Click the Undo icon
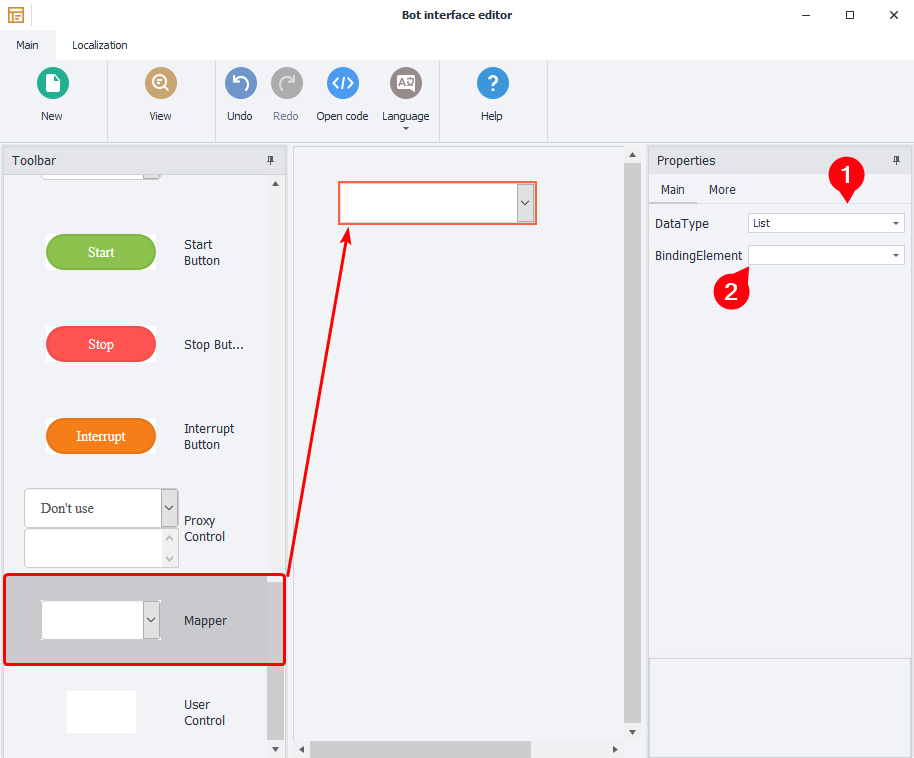 click(240, 83)
